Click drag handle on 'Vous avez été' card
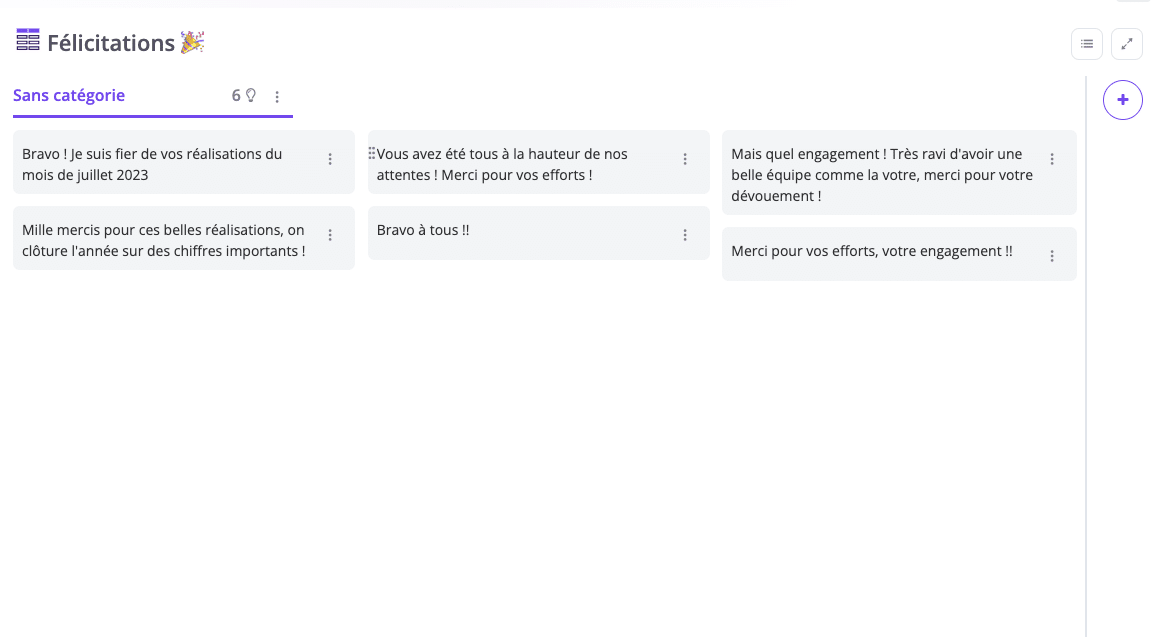Screen dimensions: 1159x637 (372, 154)
